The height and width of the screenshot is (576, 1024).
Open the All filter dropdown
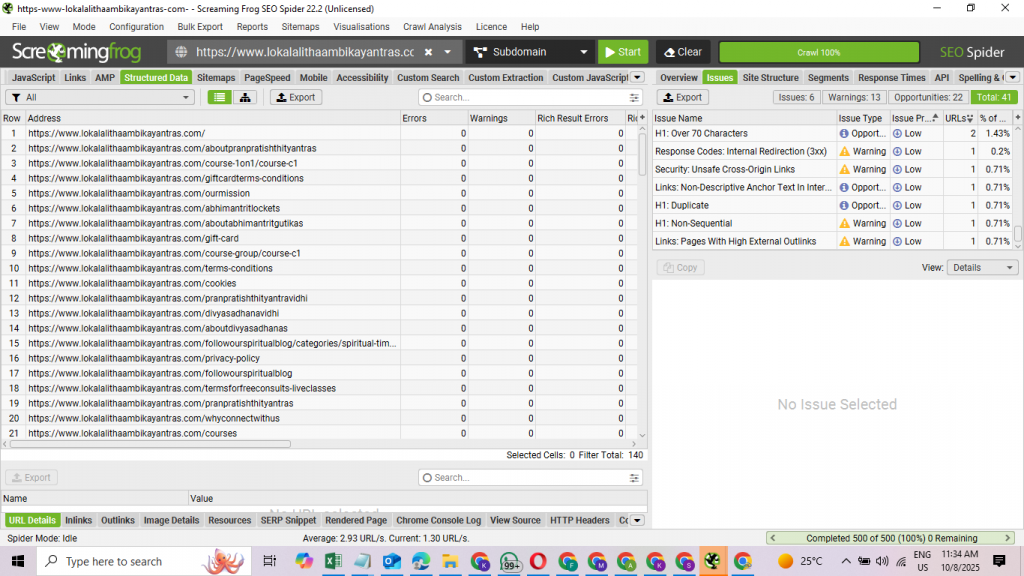pyautogui.click(x=100, y=97)
